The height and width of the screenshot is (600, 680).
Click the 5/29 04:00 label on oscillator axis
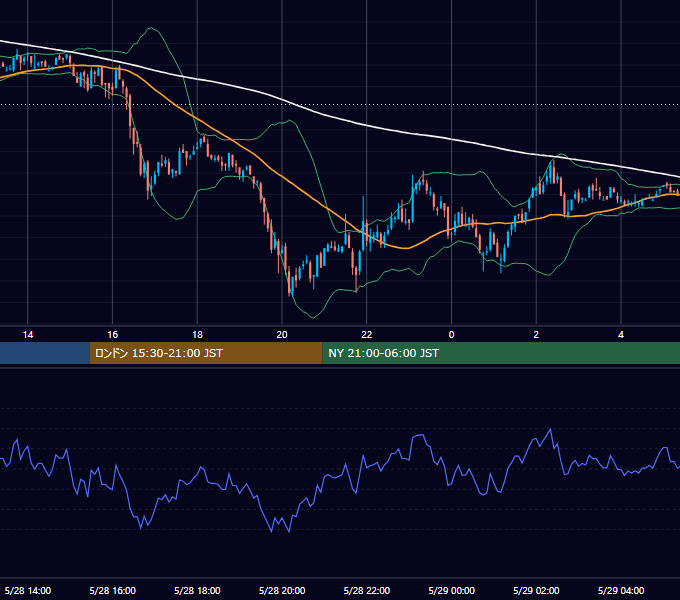pyautogui.click(x=621, y=590)
